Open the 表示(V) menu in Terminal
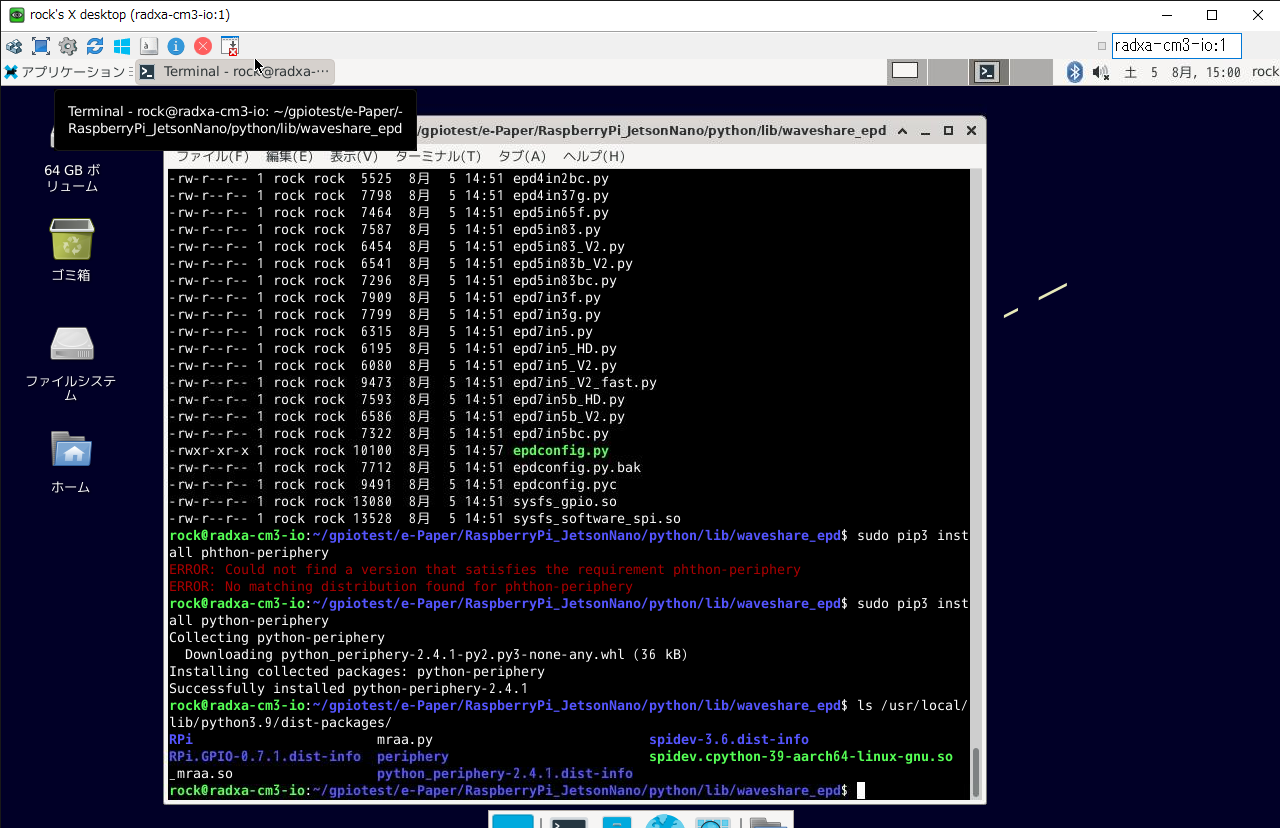 354,156
